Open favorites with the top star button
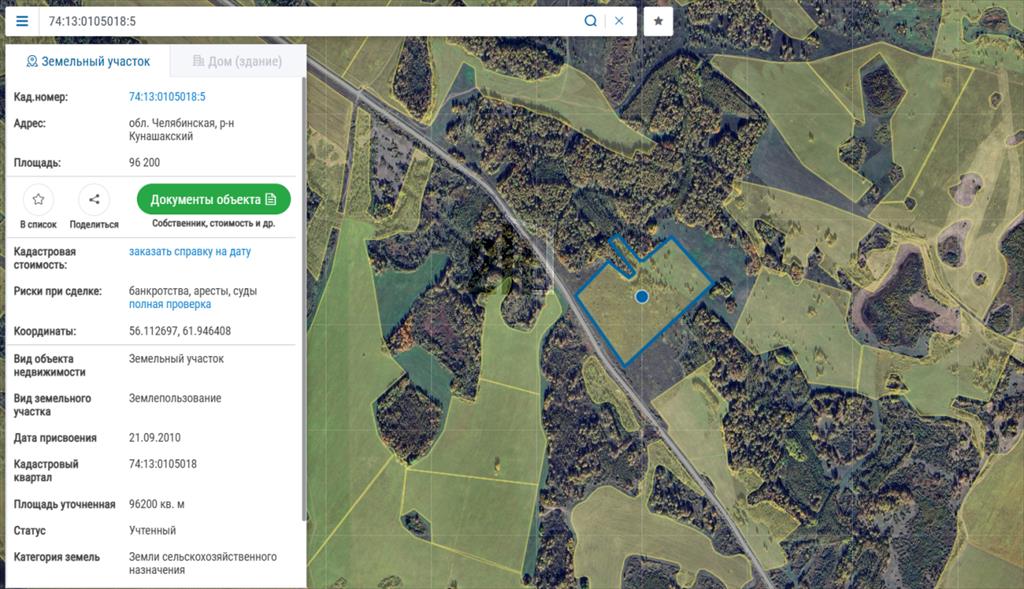Viewport: 1024px width, 589px height. point(658,21)
